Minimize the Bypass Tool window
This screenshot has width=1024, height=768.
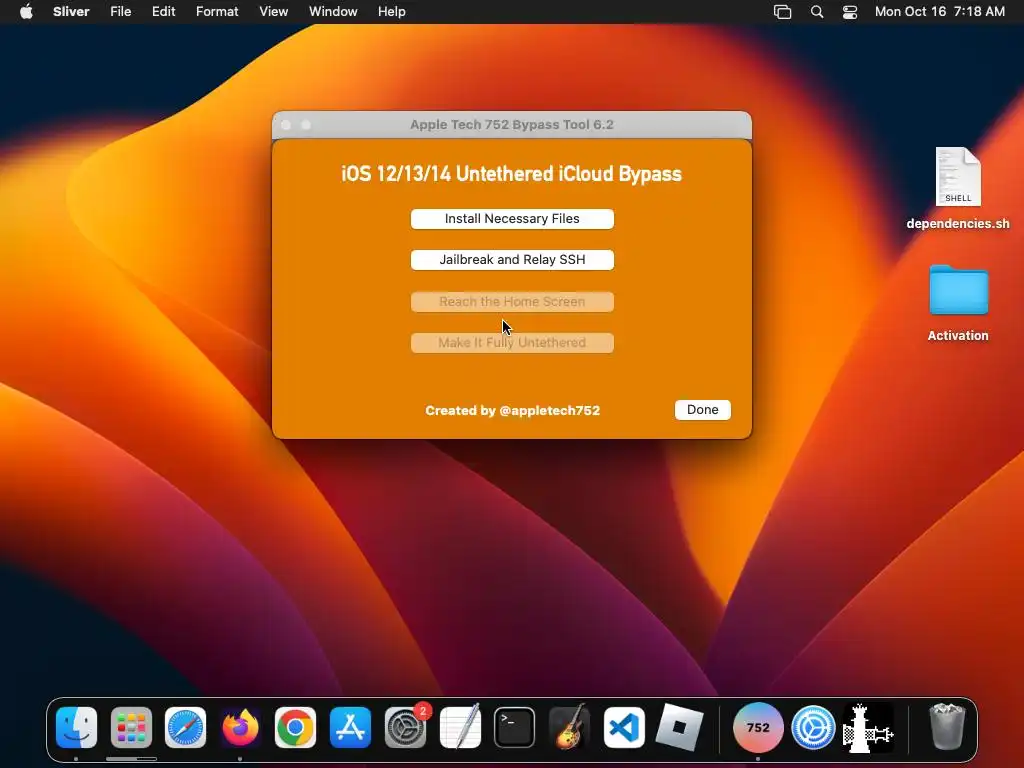click(306, 125)
